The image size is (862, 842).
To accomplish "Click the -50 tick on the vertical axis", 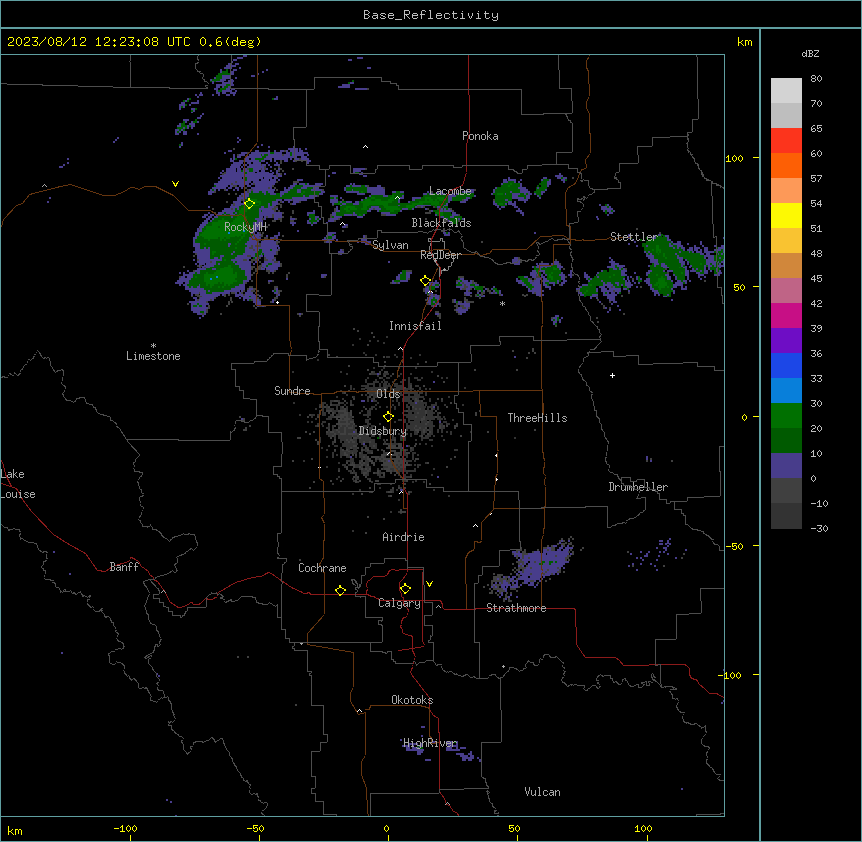I will tap(734, 546).
